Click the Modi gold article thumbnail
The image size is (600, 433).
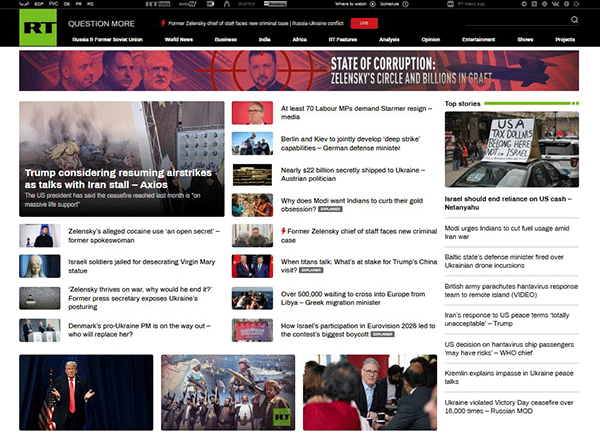click(252, 205)
